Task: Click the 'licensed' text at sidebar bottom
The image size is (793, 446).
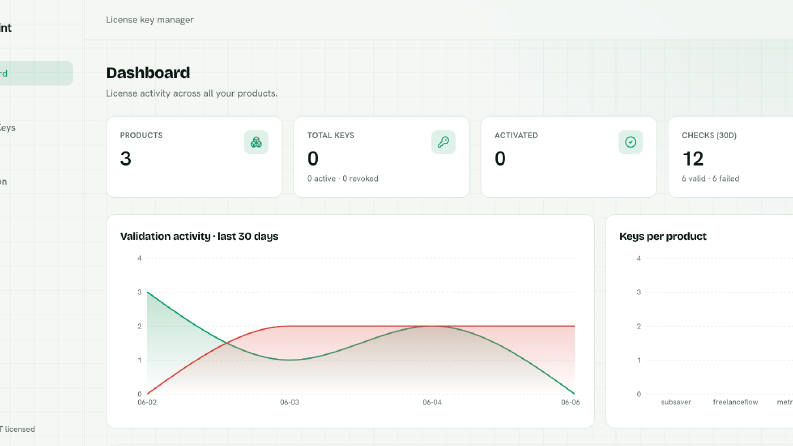Action: coord(20,429)
